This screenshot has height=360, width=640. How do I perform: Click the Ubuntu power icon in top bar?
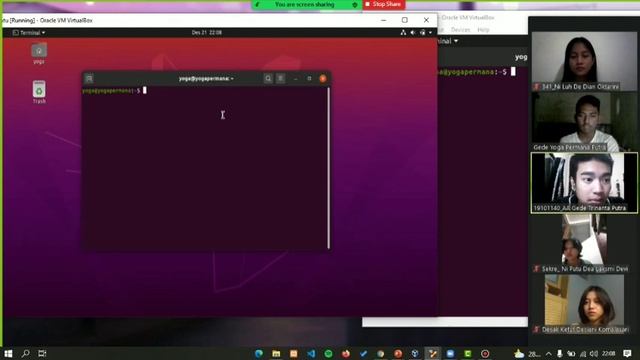423,33
